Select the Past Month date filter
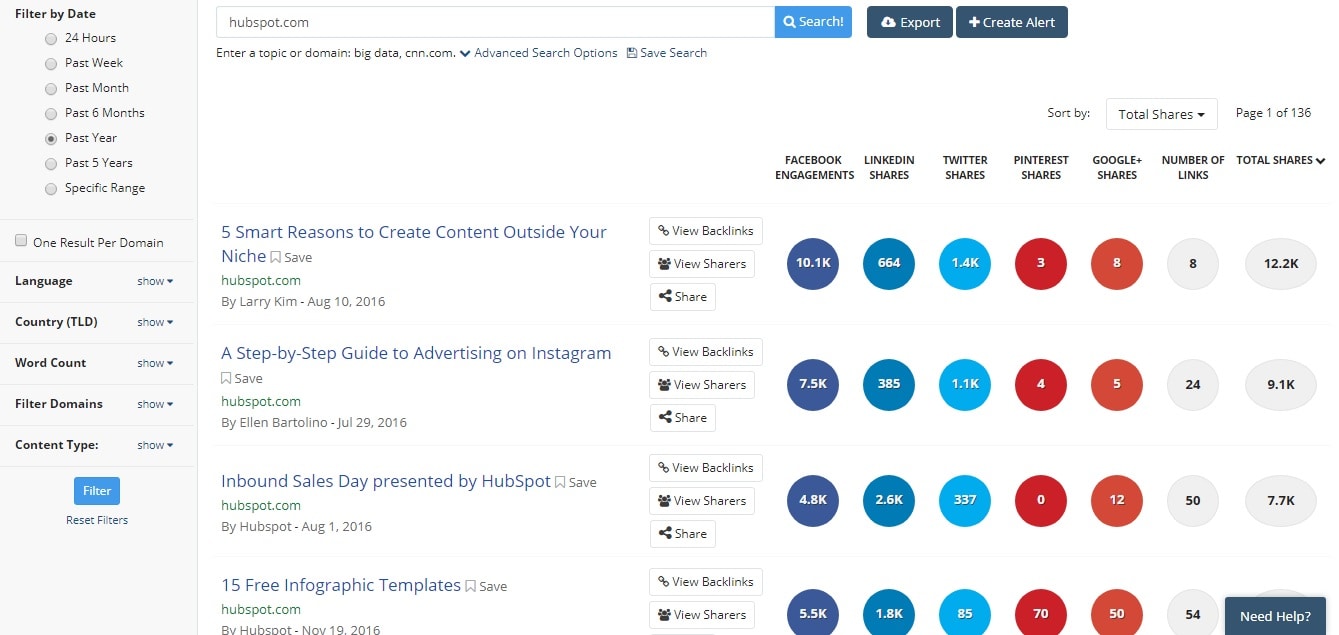 [x=51, y=89]
